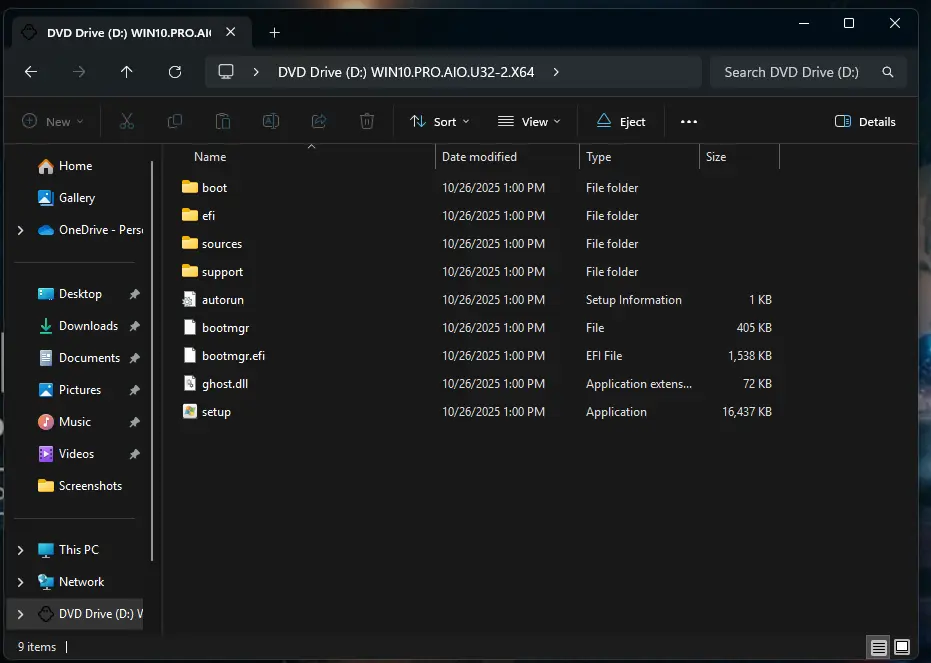Expand chevron after monitor icon in address bar
Screen dimensions: 931x663
(x=256, y=72)
